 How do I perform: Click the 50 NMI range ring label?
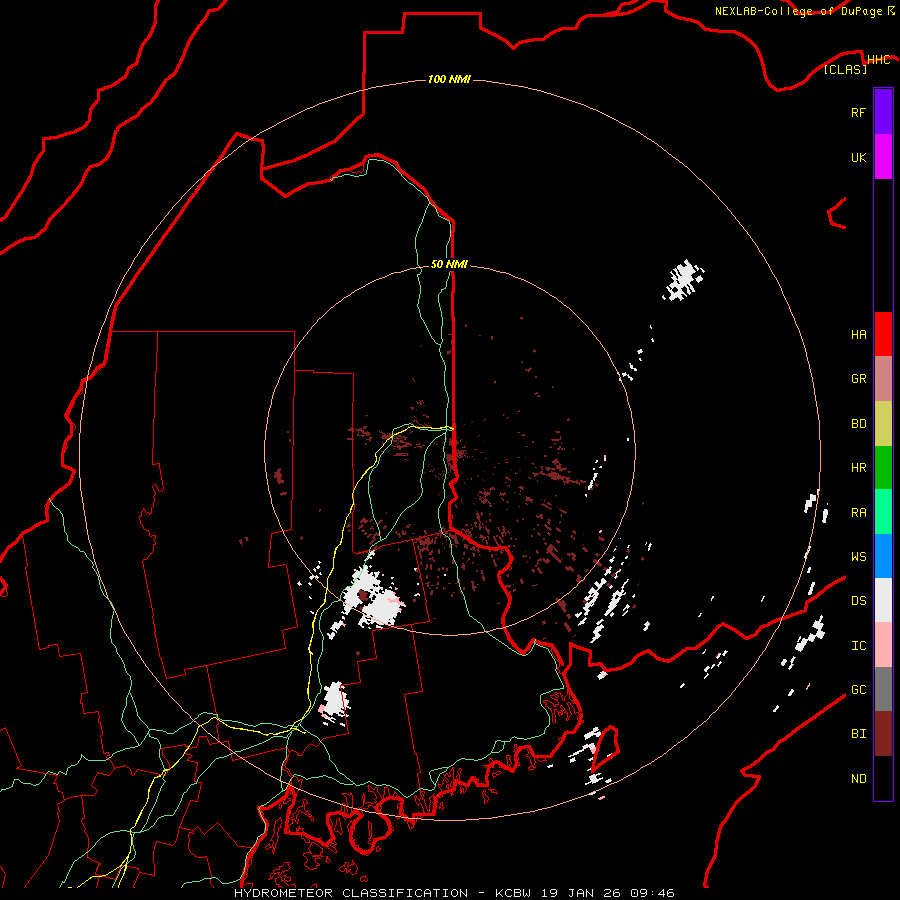(449, 264)
